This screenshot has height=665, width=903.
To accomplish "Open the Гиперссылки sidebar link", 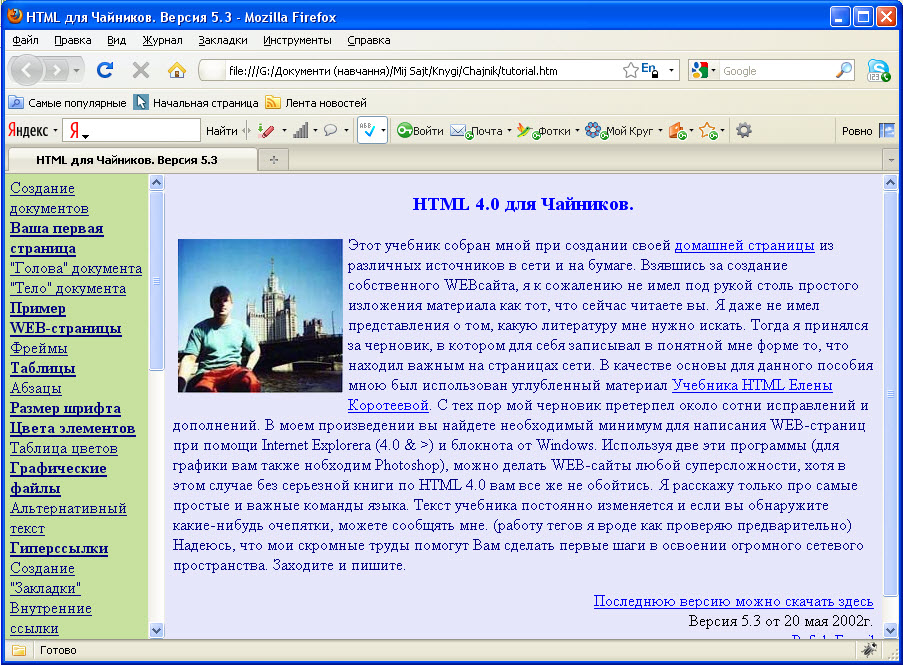I will (59, 548).
